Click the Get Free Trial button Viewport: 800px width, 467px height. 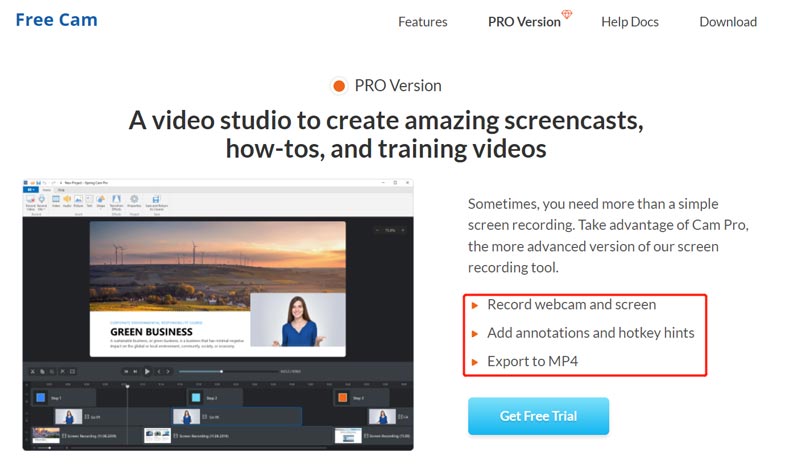[538, 416]
